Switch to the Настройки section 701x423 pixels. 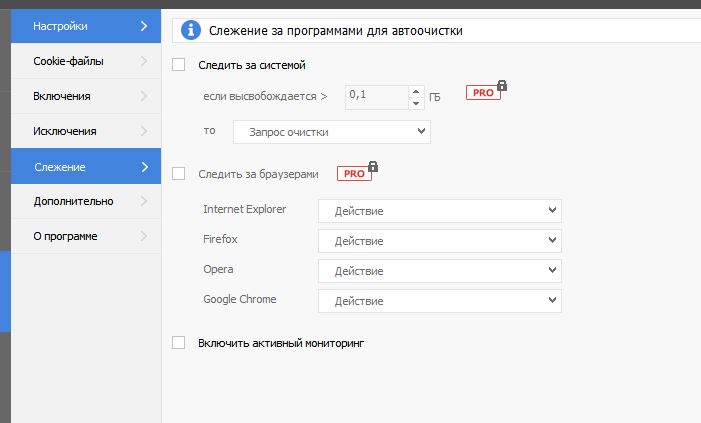point(85,26)
